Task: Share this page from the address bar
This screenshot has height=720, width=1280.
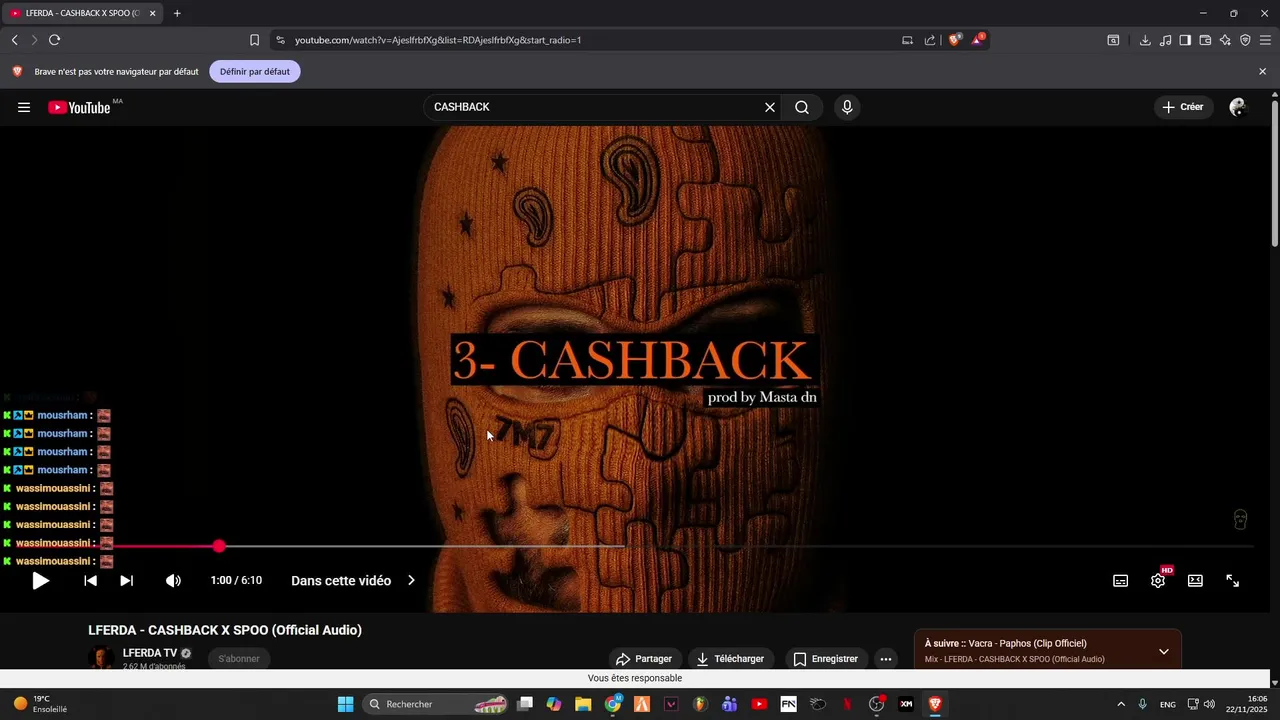Action: pyautogui.click(x=930, y=40)
